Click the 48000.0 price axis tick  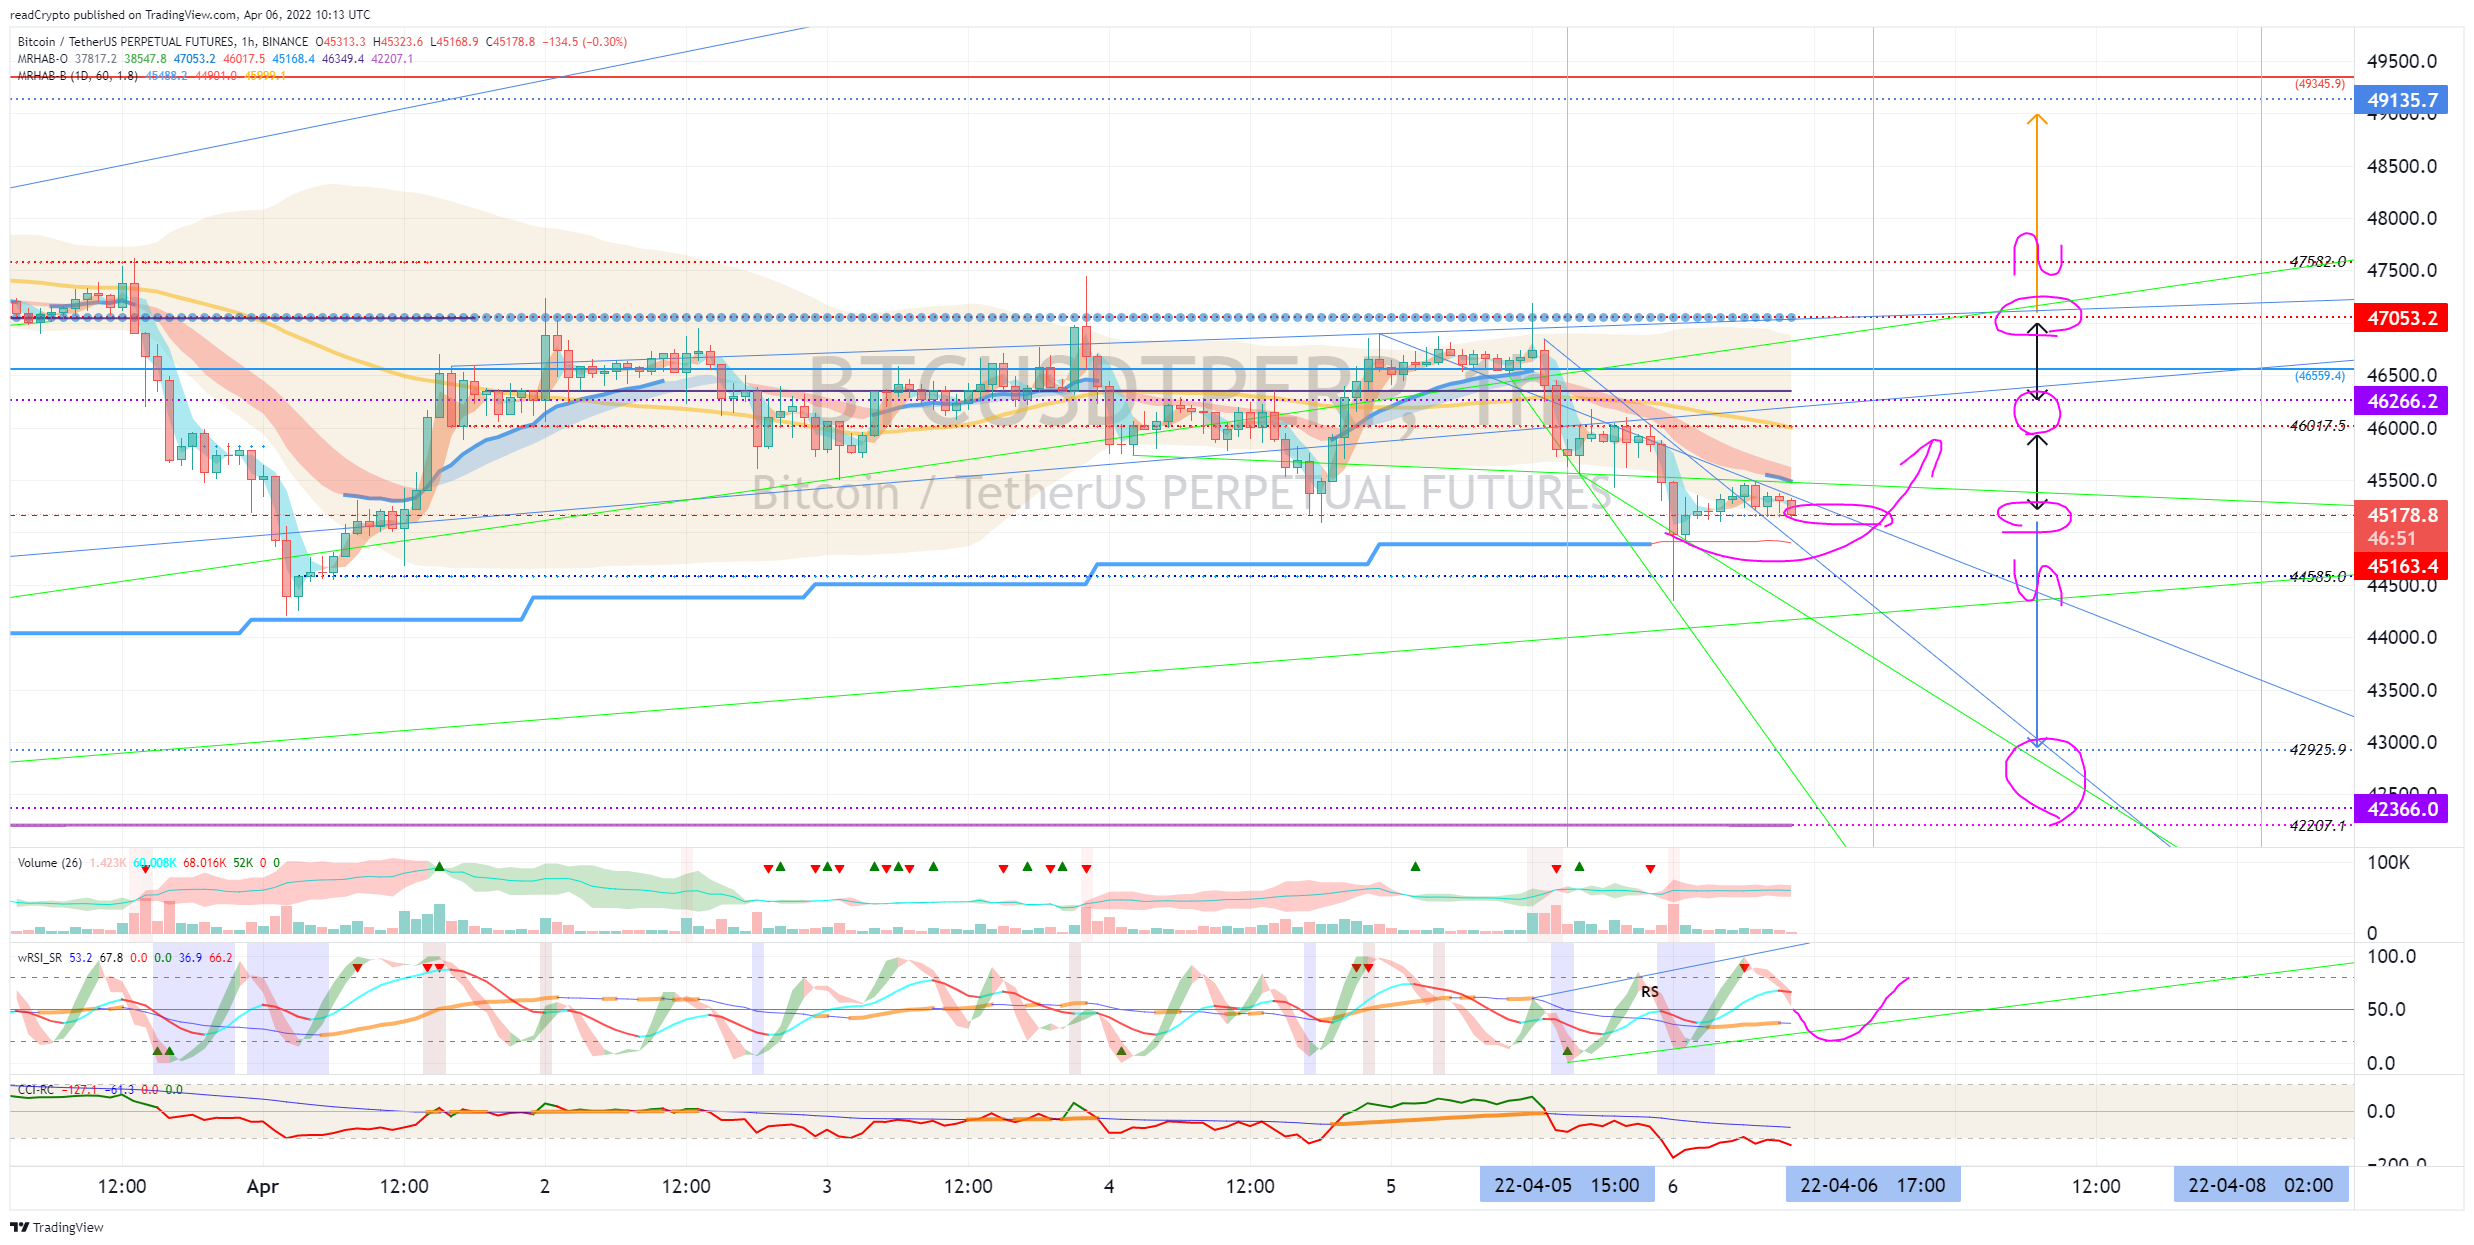[x=2402, y=218]
